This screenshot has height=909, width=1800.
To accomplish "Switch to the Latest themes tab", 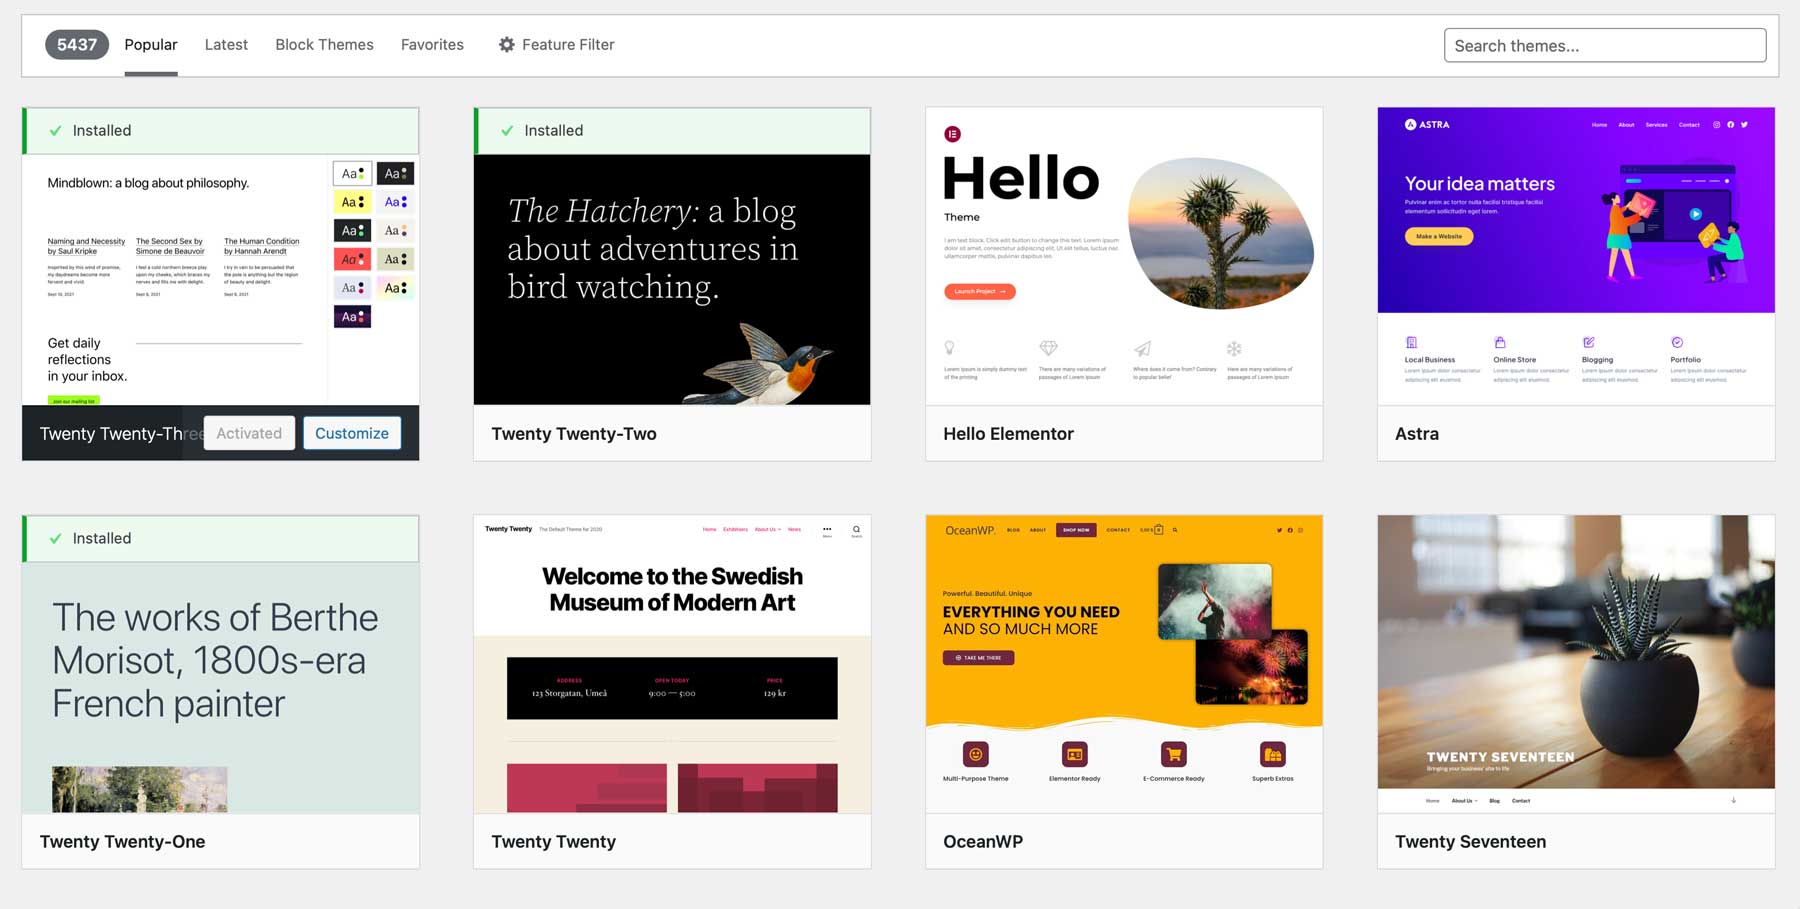I will point(226,44).
